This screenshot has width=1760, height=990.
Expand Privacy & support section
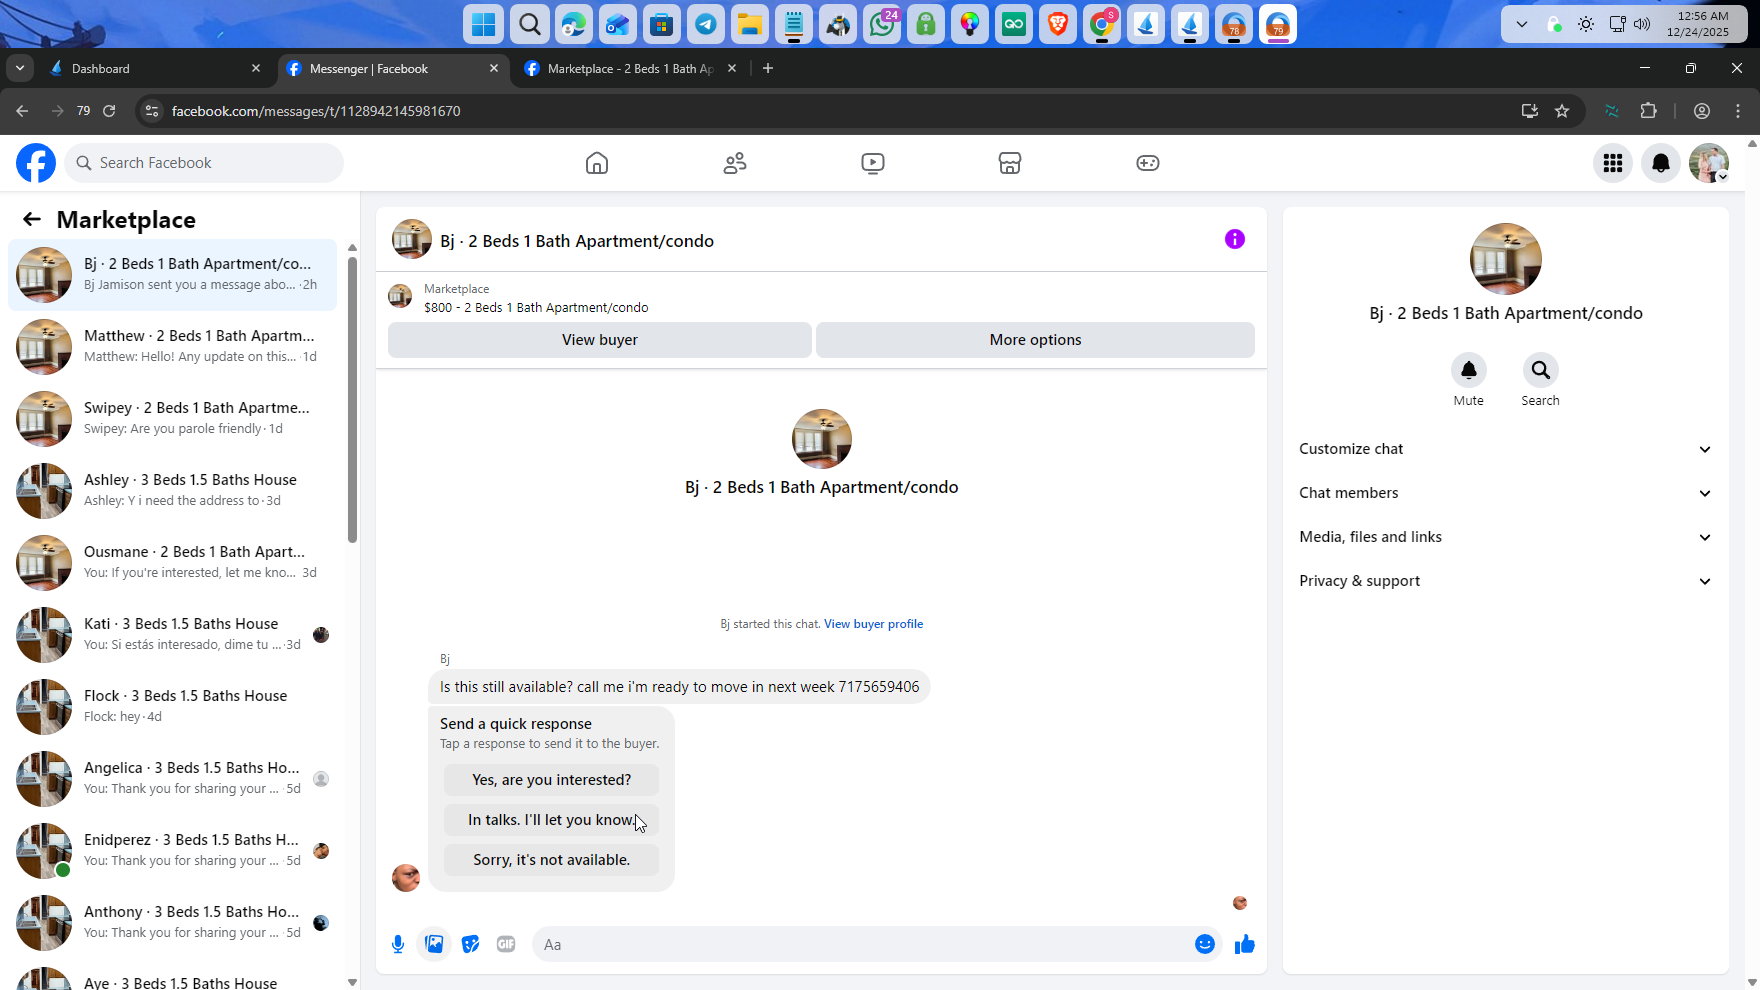(1505, 581)
